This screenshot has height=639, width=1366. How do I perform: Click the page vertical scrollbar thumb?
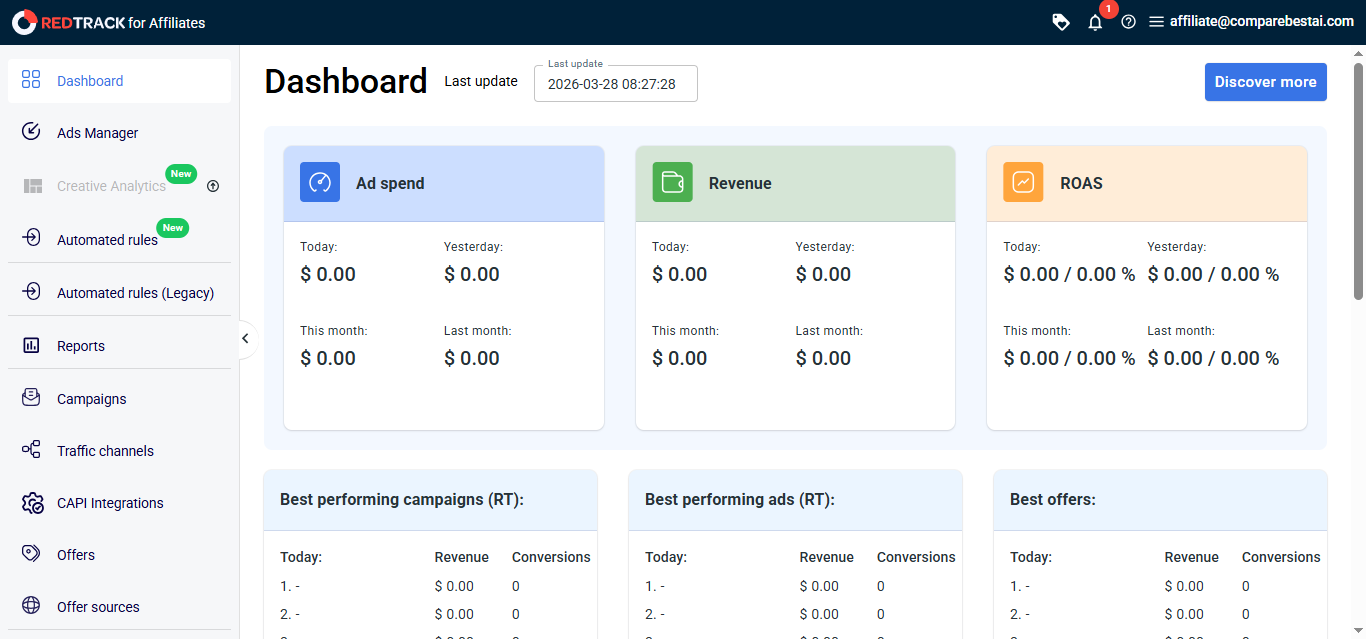tap(1358, 180)
